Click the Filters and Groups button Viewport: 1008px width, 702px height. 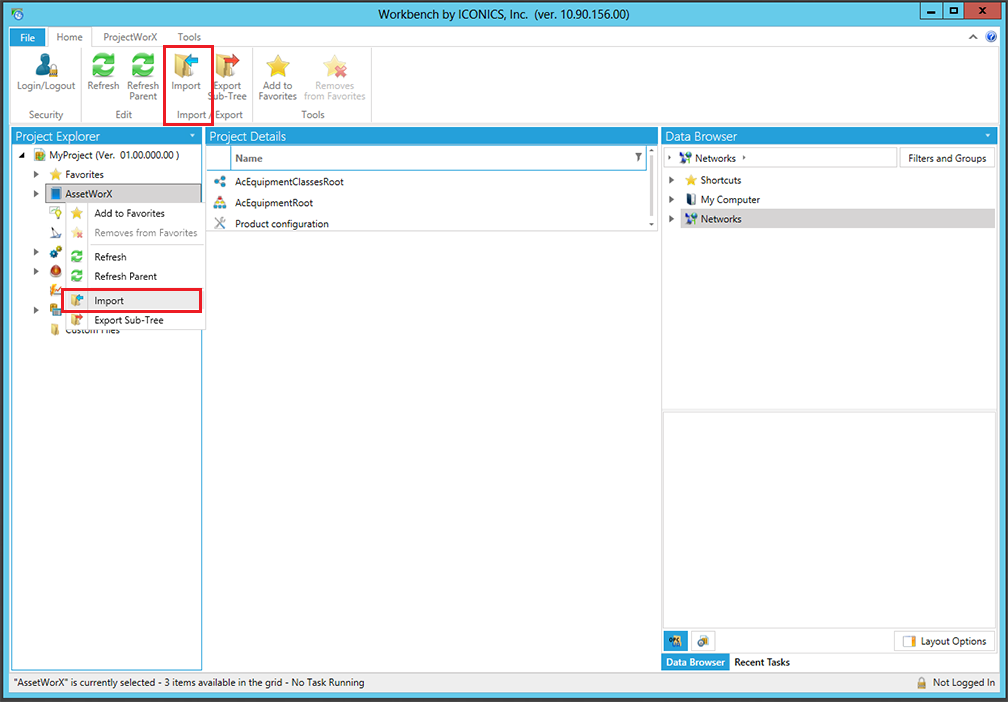tap(947, 158)
